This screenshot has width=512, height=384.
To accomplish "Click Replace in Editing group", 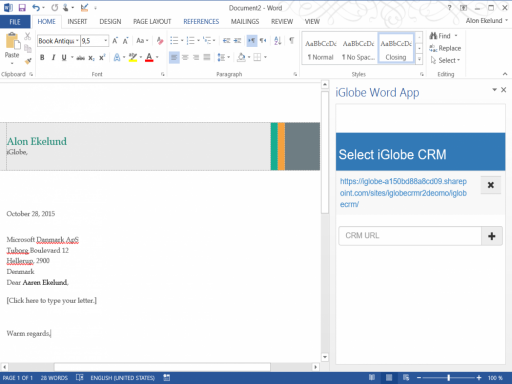I will click(445, 48).
